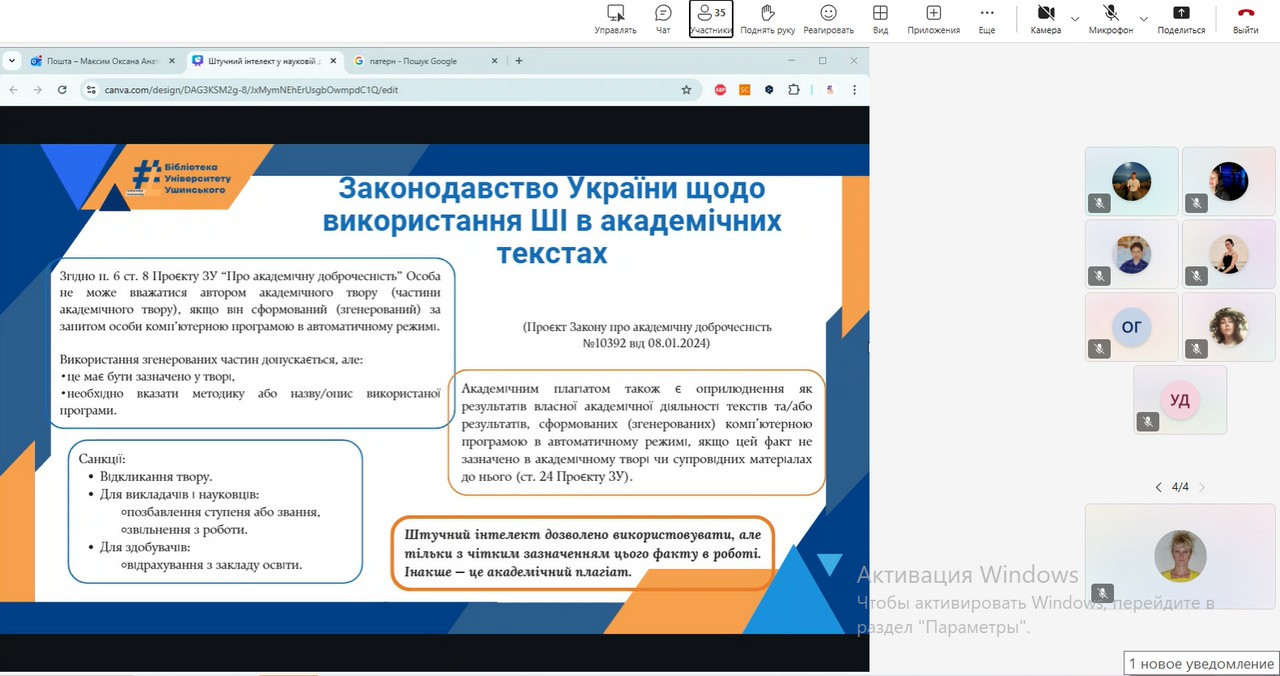Open the More options menu
Image resolution: width=1280 pixels, height=676 pixels.
(987, 18)
